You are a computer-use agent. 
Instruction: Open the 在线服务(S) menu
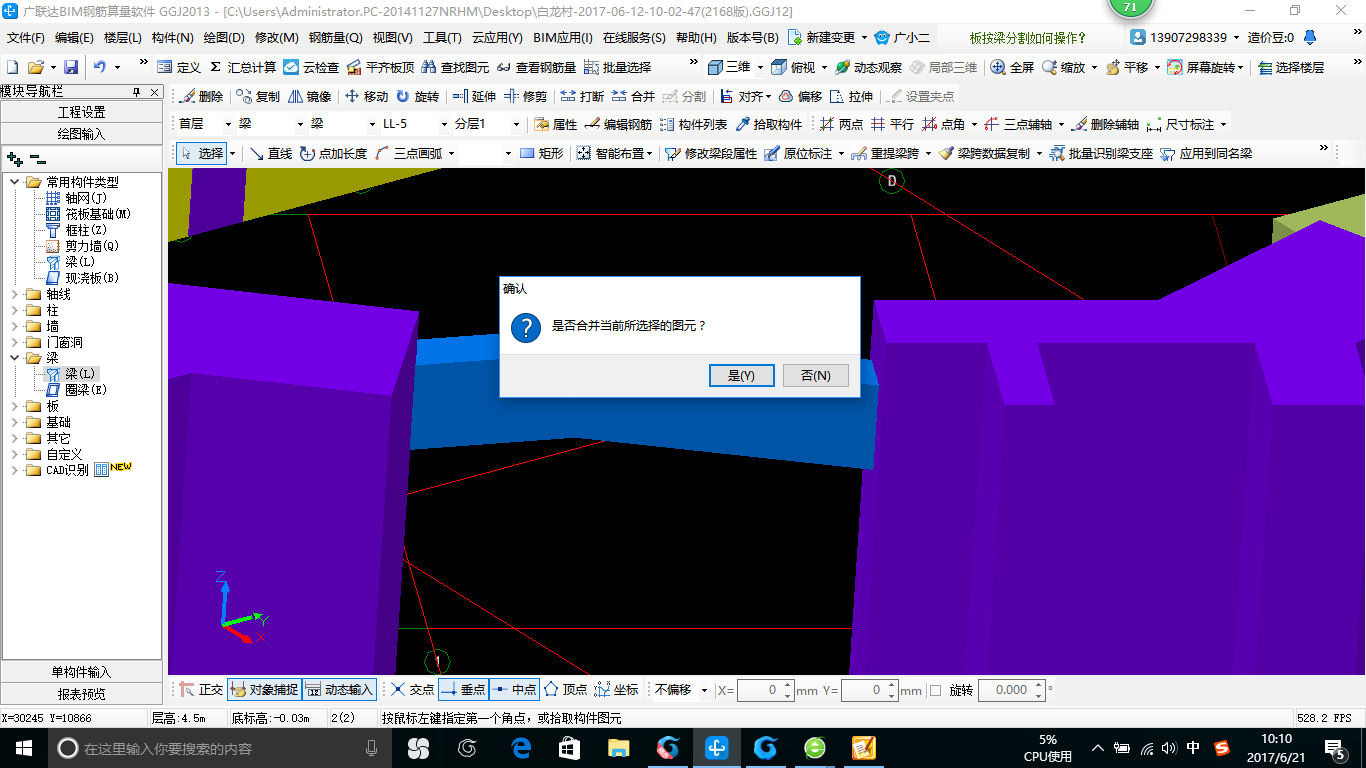(x=634, y=38)
